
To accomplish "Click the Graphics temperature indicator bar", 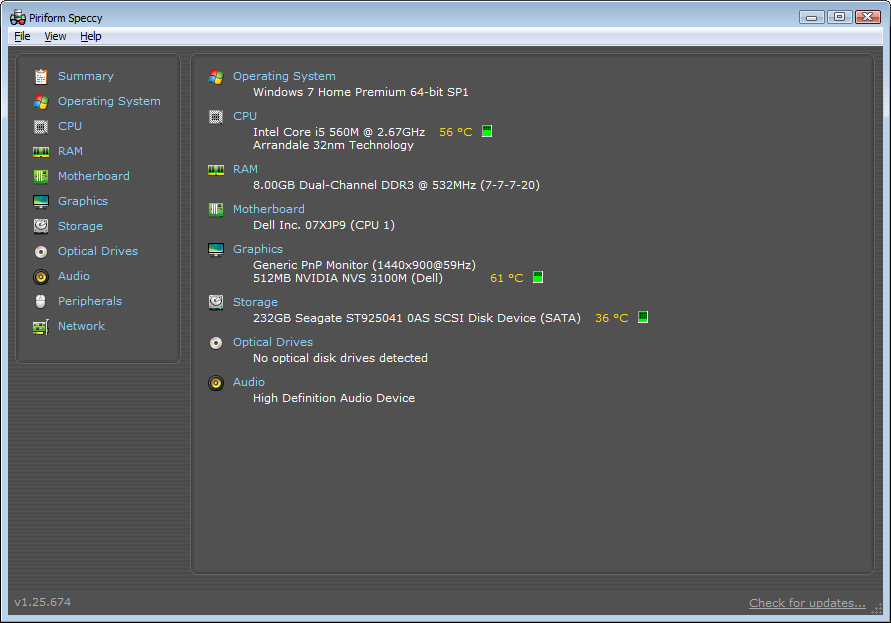I will tap(537, 277).
